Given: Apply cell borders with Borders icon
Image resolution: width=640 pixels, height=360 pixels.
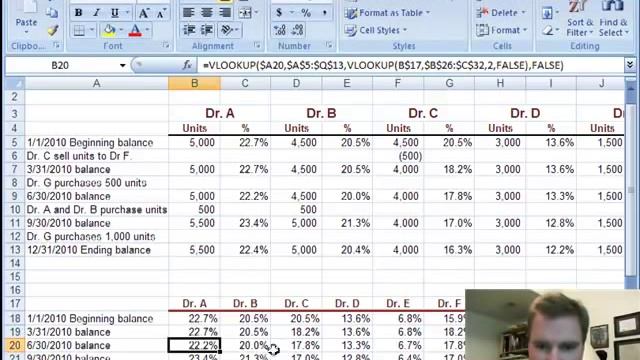Looking at the screenshot, I should [x=79, y=30].
